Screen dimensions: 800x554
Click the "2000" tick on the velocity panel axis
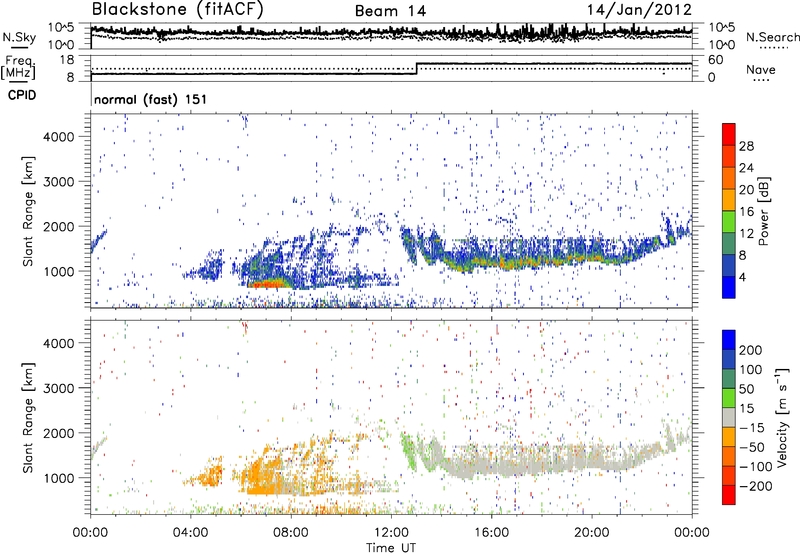(x=58, y=433)
